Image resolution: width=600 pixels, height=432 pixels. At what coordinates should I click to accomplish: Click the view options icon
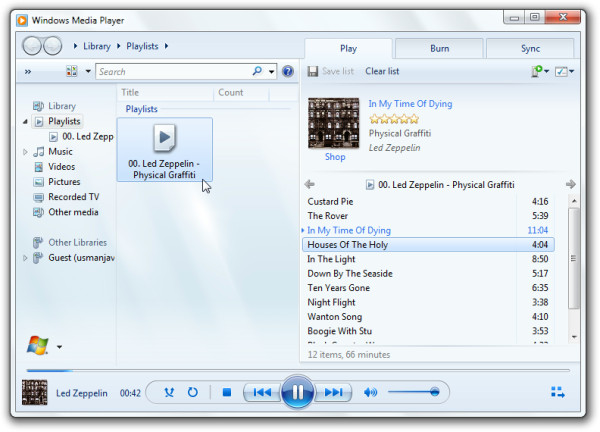click(x=72, y=71)
